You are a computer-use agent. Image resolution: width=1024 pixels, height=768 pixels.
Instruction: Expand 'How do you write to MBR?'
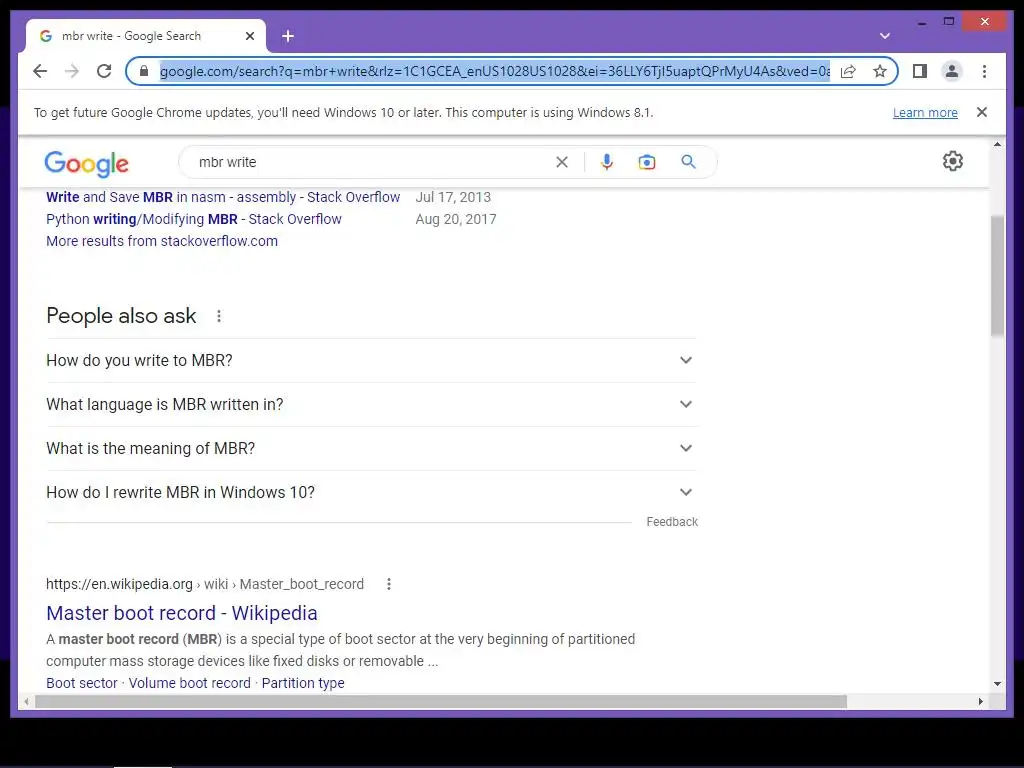pyautogui.click(x=371, y=360)
